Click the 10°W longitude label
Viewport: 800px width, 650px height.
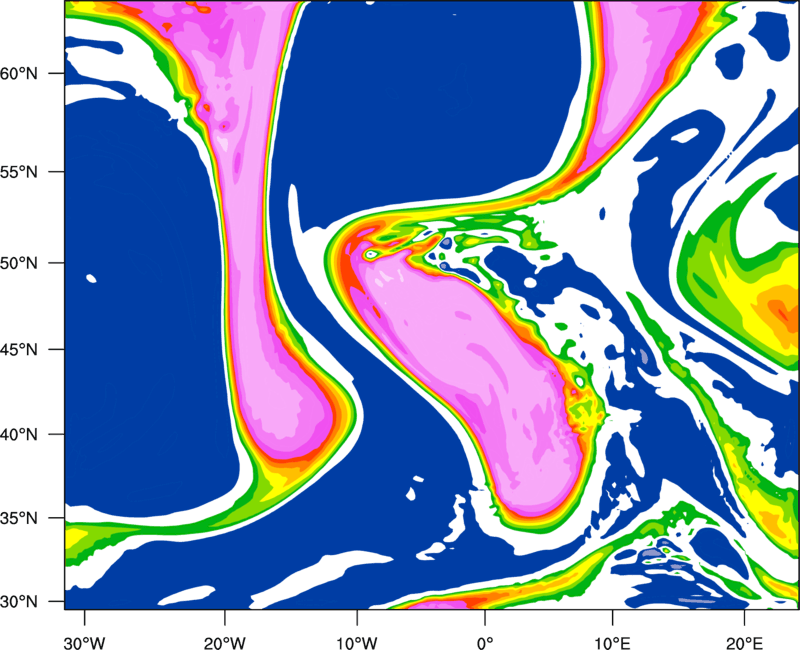356,642
